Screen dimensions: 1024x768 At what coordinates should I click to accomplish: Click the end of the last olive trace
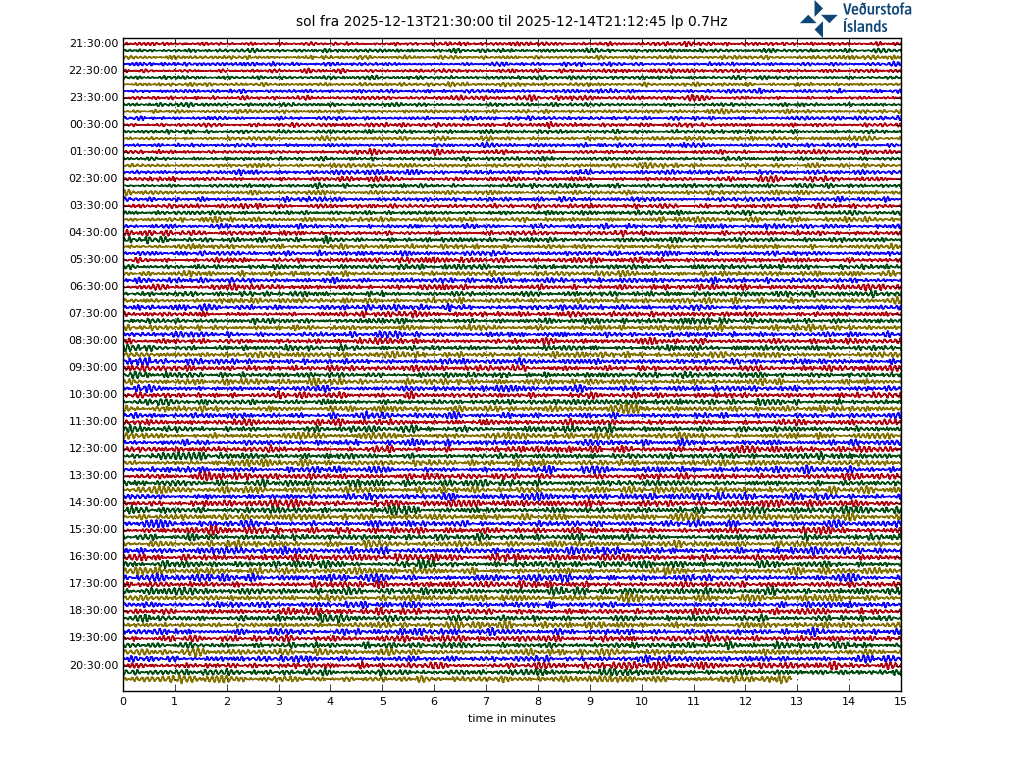click(x=790, y=679)
